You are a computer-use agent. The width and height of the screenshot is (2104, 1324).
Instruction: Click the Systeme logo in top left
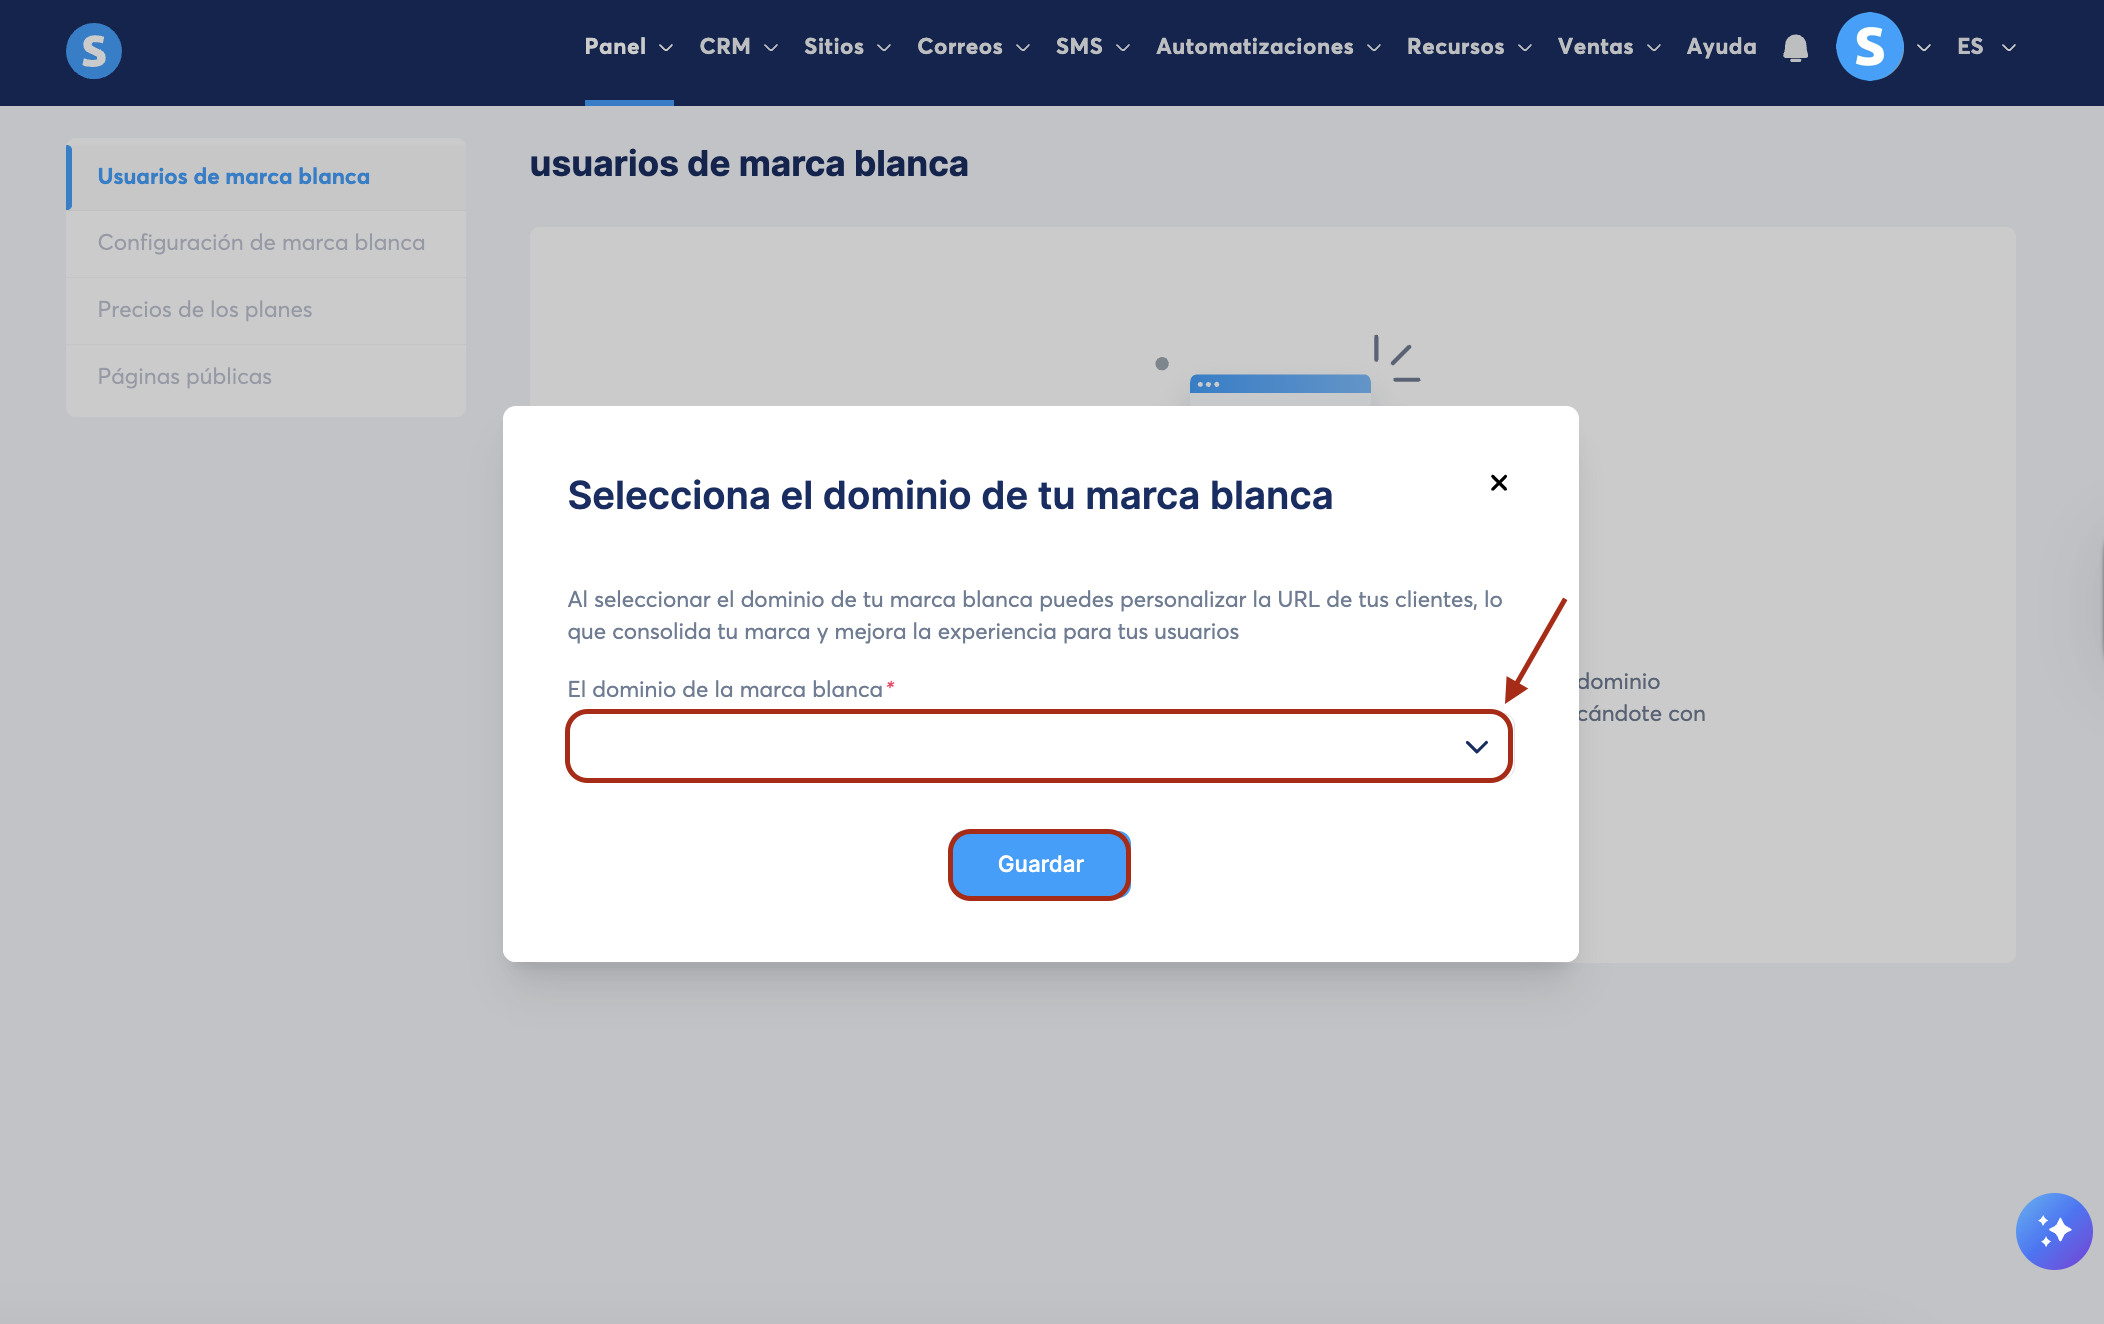(94, 50)
